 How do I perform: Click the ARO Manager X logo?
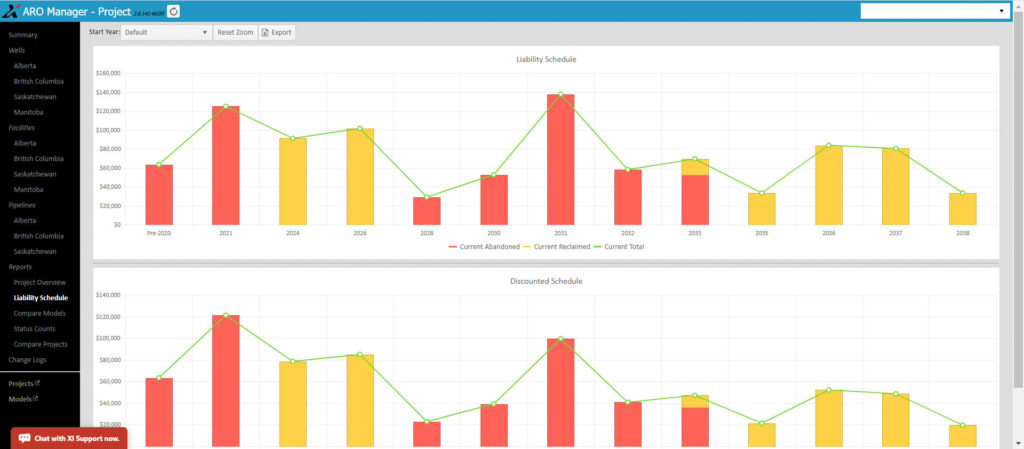click(11, 11)
